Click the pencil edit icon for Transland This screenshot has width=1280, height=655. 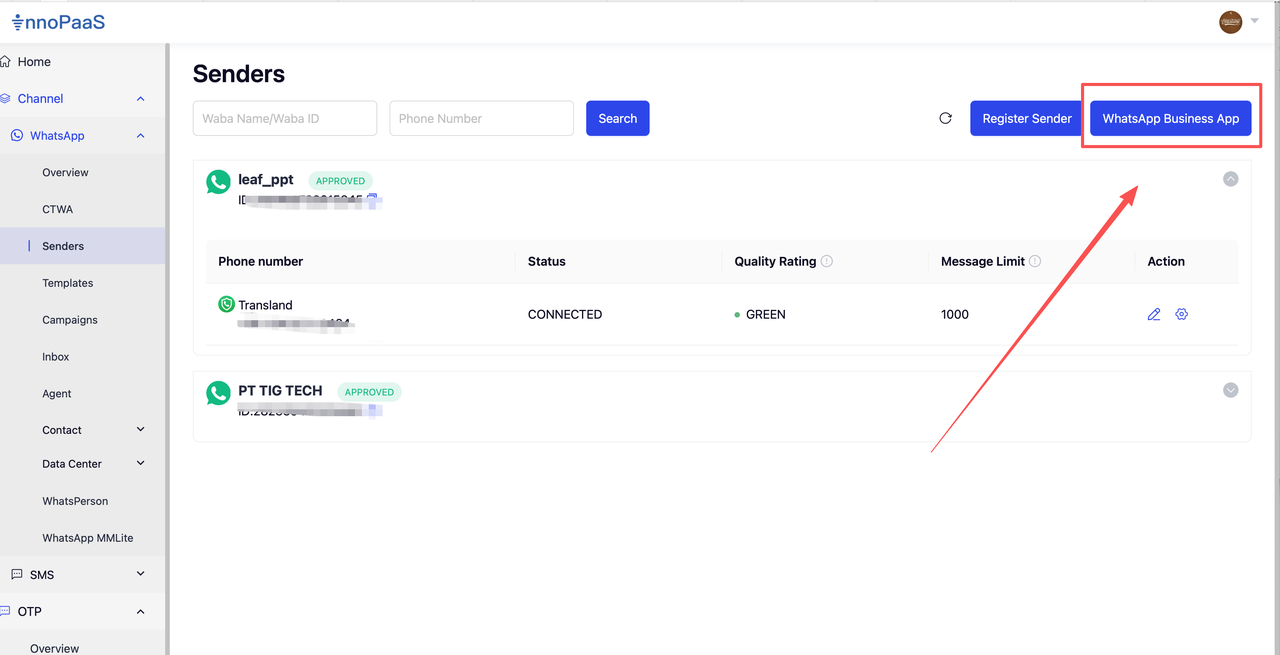[1154, 314]
